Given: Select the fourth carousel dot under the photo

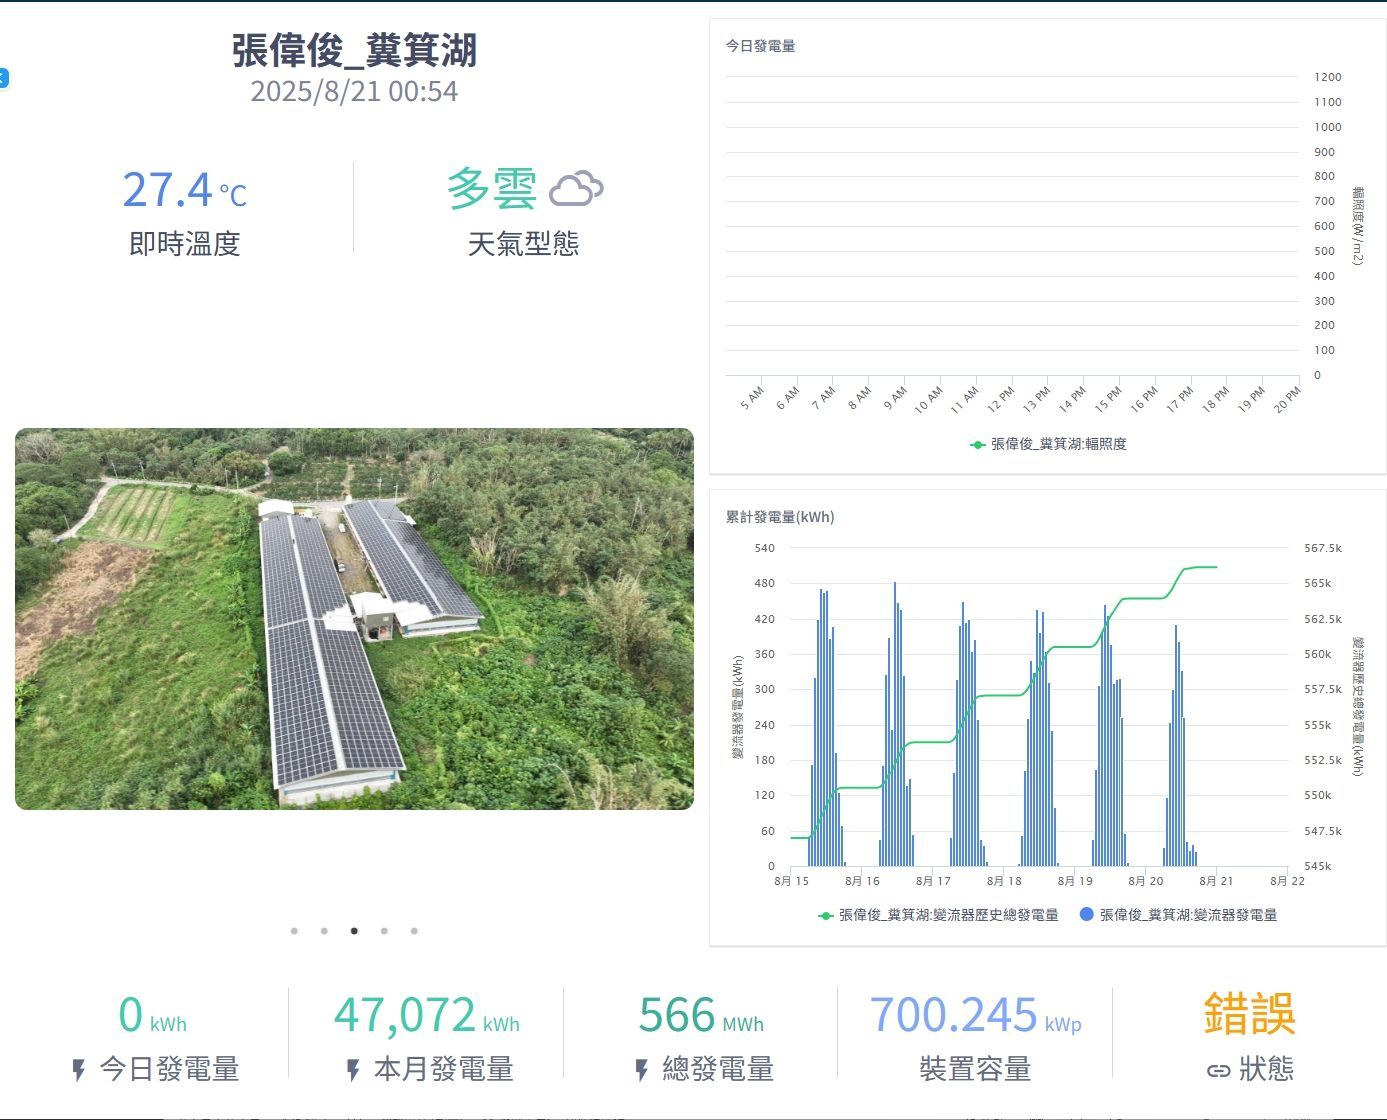Looking at the screenshot, I should point(384,931).
